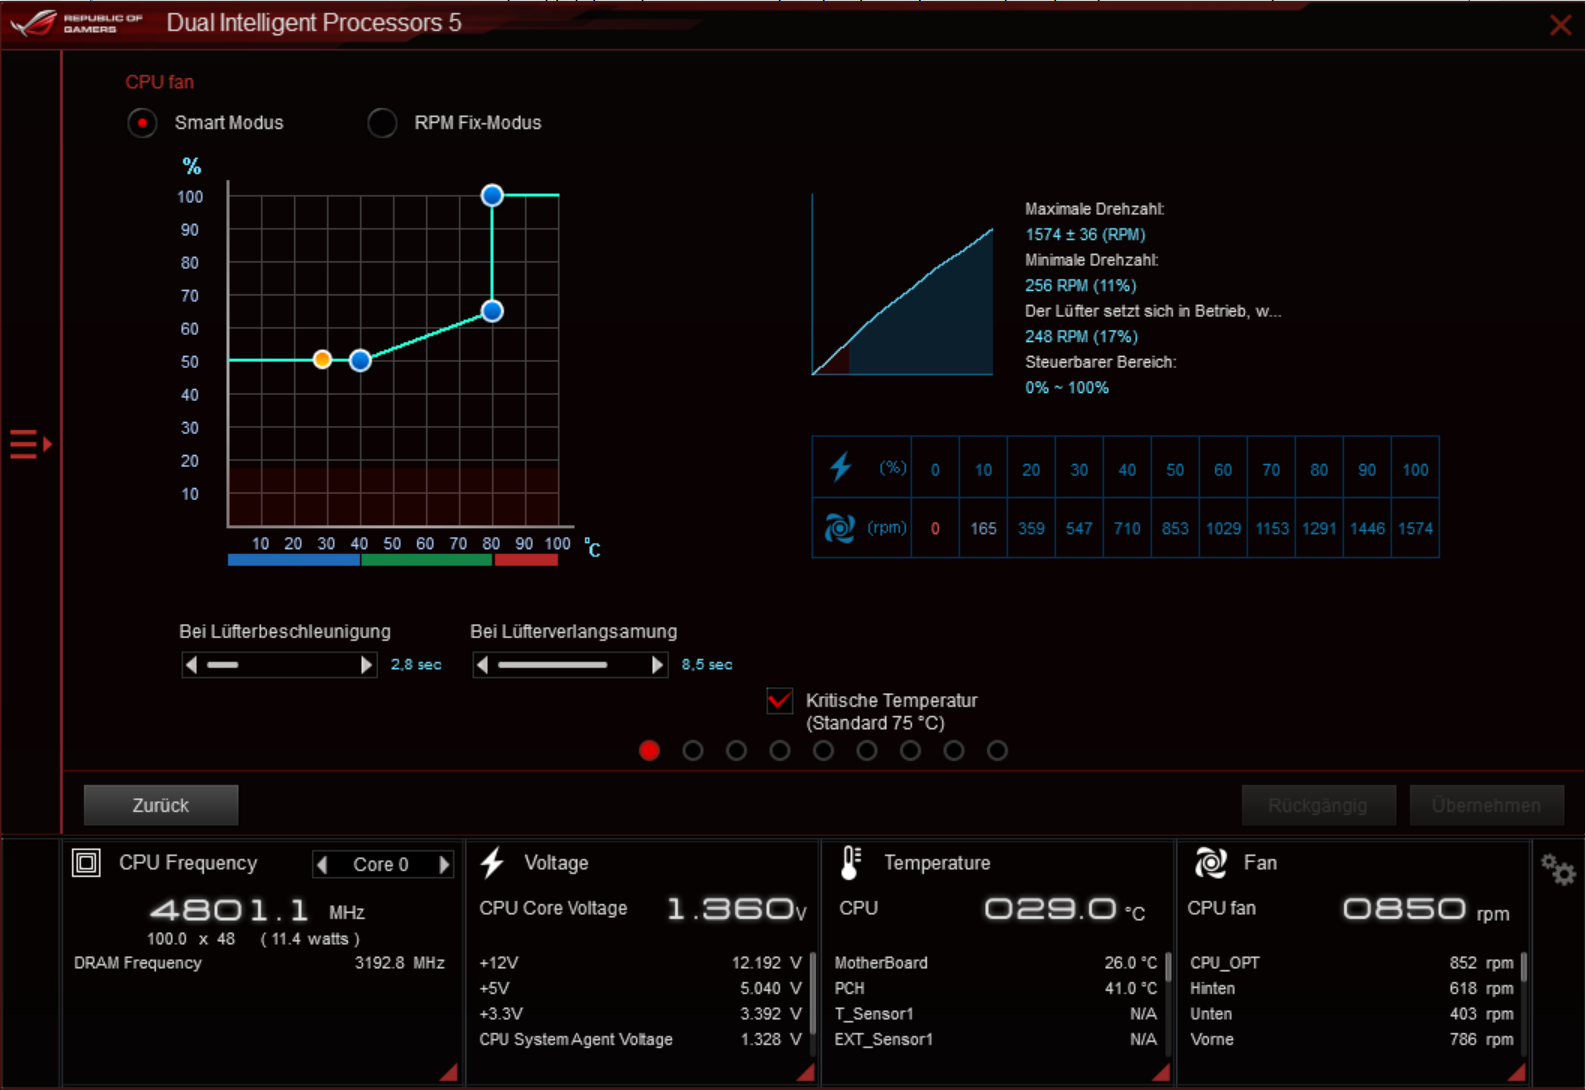Click the Zurück button

pyautogui.click(x=161, y=805)
